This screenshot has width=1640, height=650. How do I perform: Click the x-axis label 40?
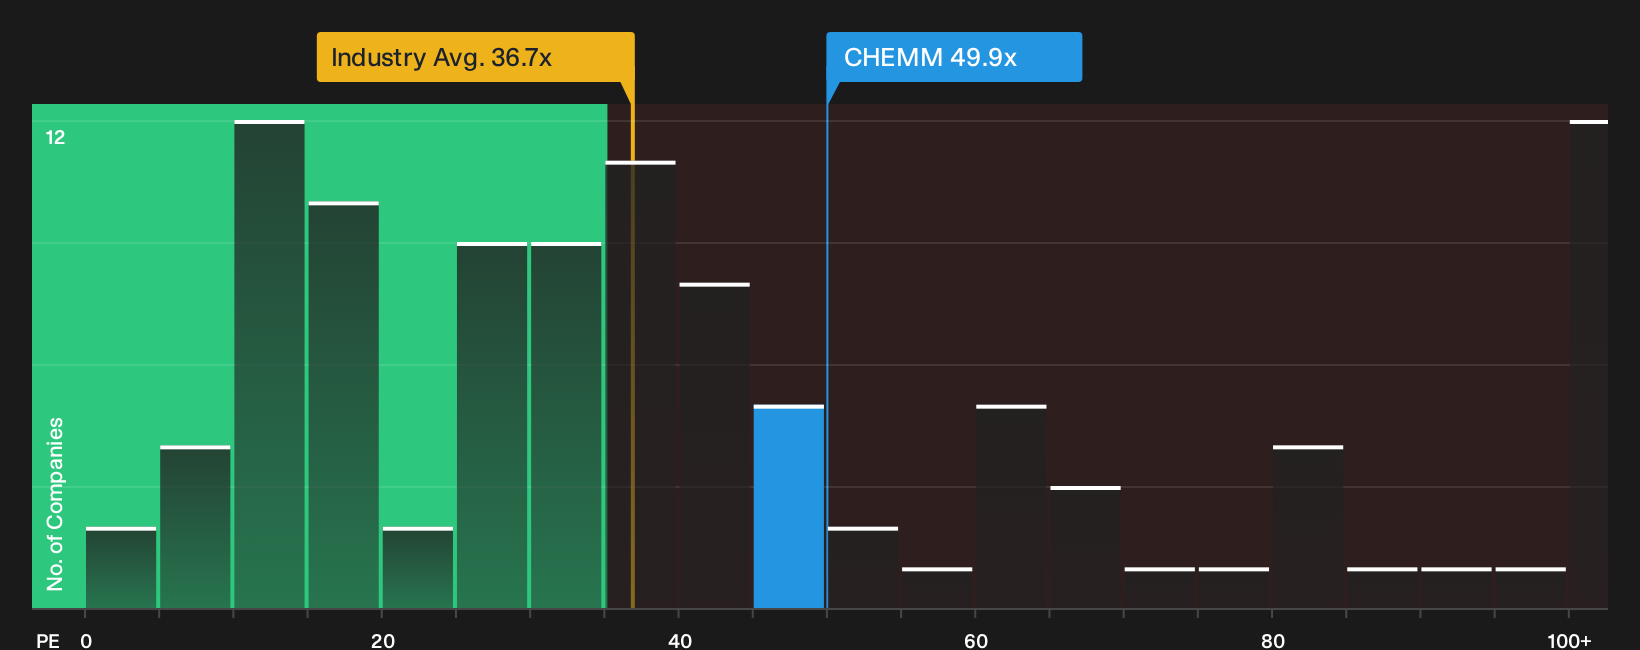pyautogui.click(x=680, y=640)
